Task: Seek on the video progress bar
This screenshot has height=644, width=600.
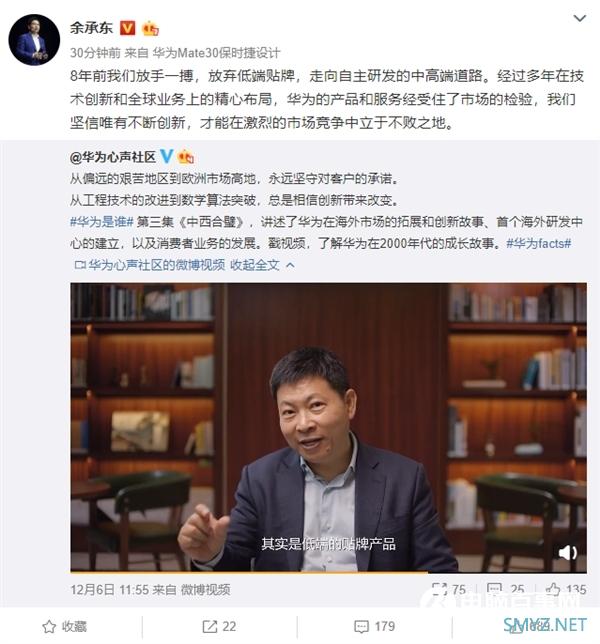Action: (x=328, y=572)
